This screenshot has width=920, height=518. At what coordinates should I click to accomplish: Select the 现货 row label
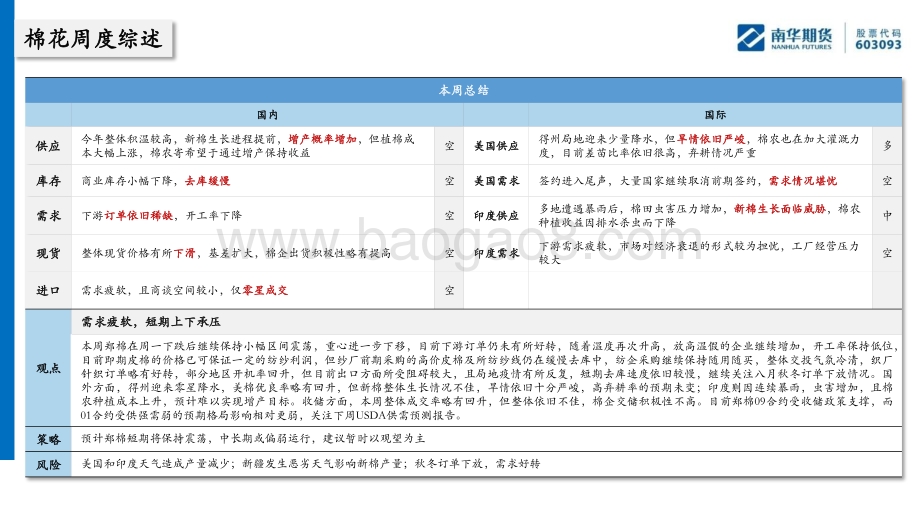[x=48, y=253]
